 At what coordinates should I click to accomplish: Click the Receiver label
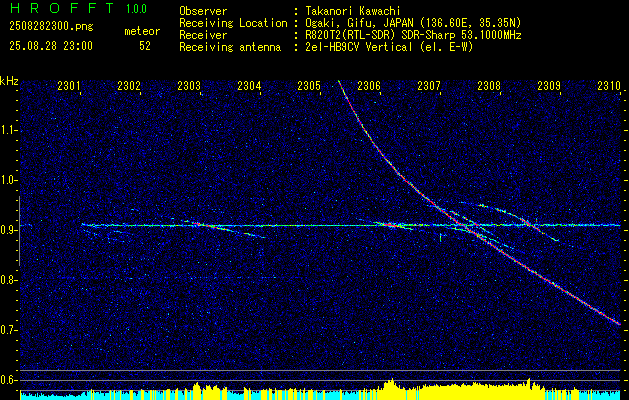pos(203,35)
